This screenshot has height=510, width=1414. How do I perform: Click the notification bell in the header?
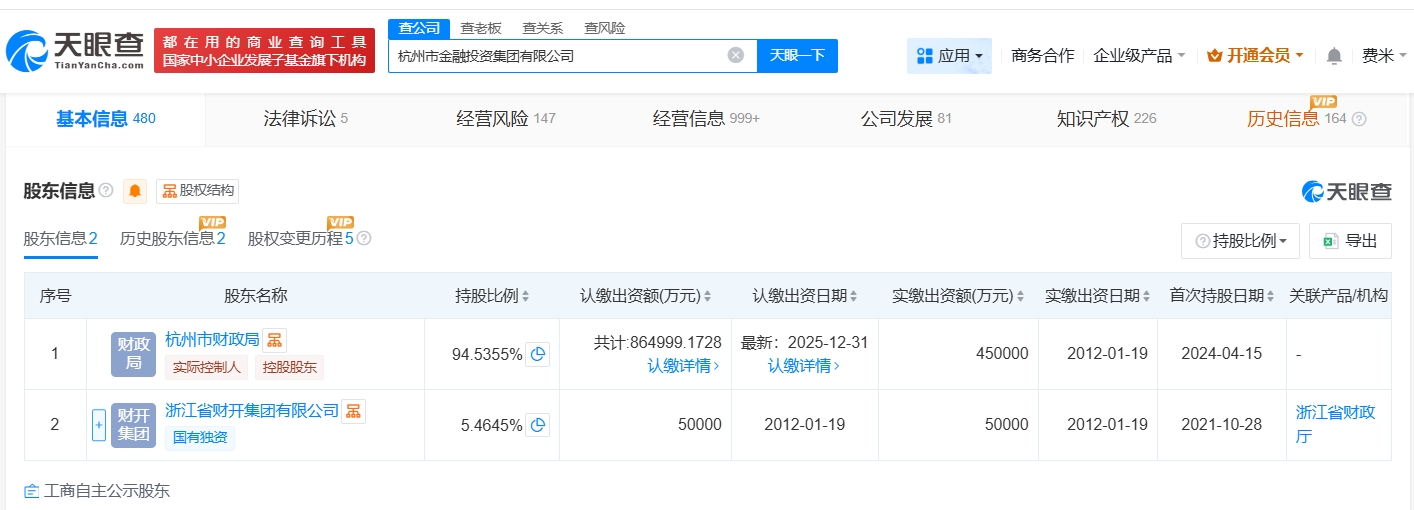click(x=1334, y=56)
